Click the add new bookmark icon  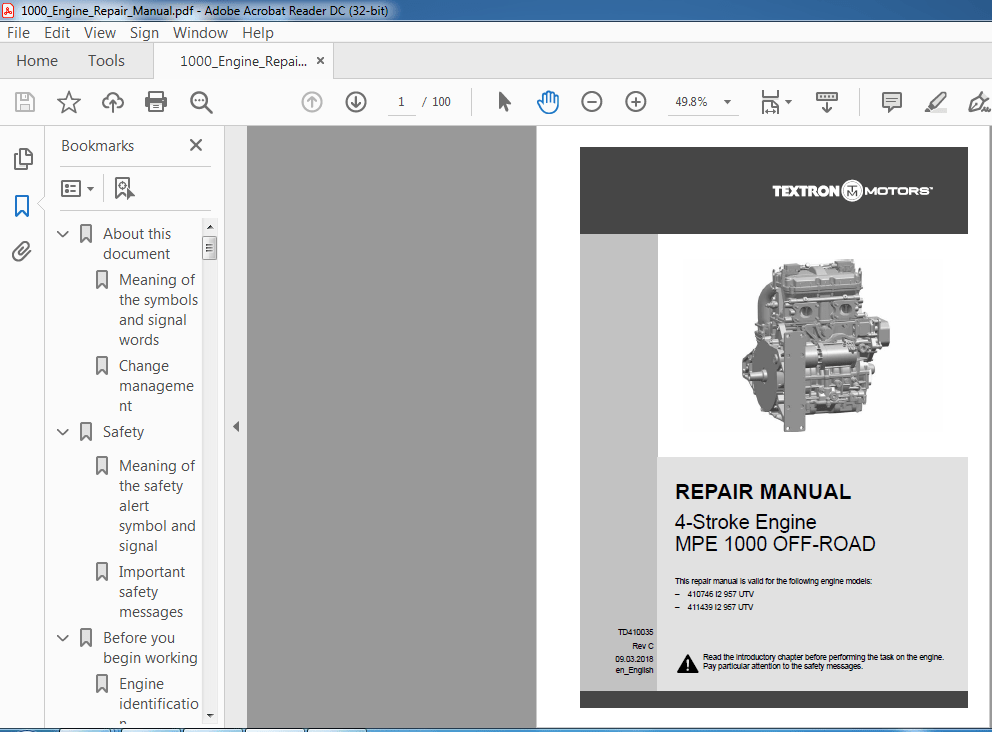point(124,189)
